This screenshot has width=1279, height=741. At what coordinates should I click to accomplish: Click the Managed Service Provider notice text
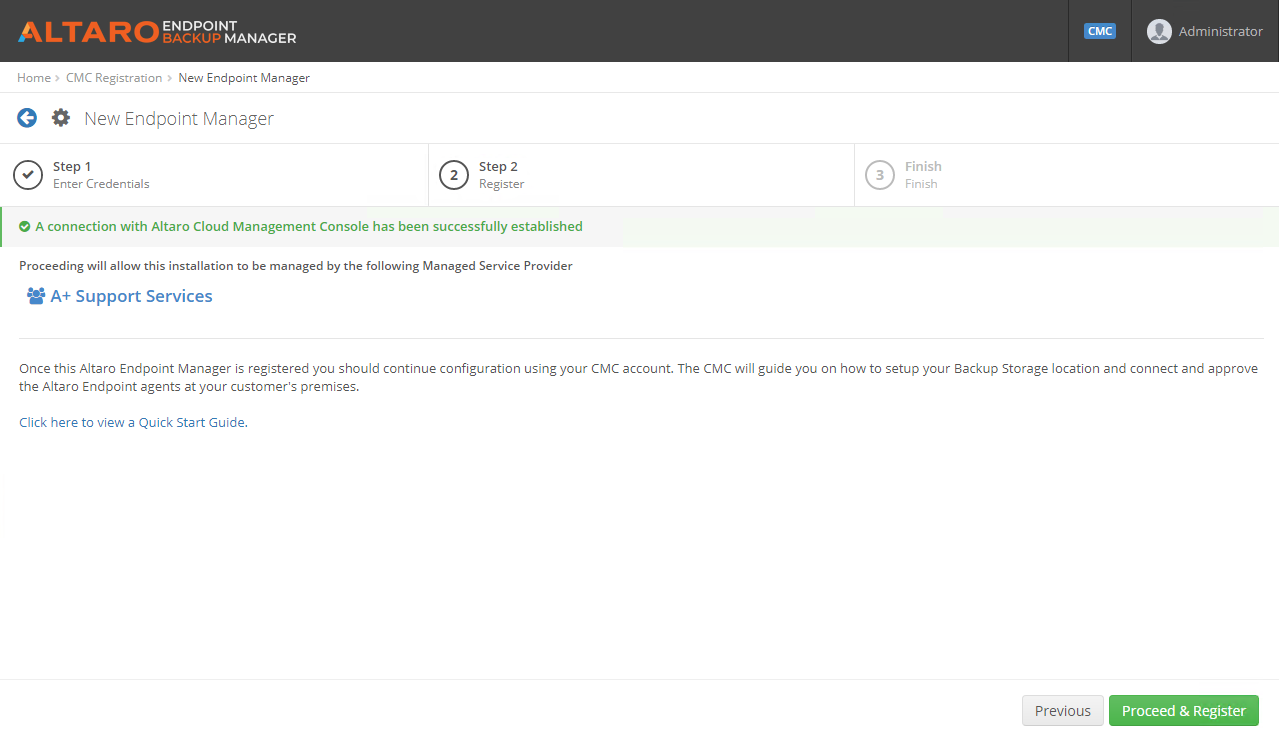coord(296,266)
